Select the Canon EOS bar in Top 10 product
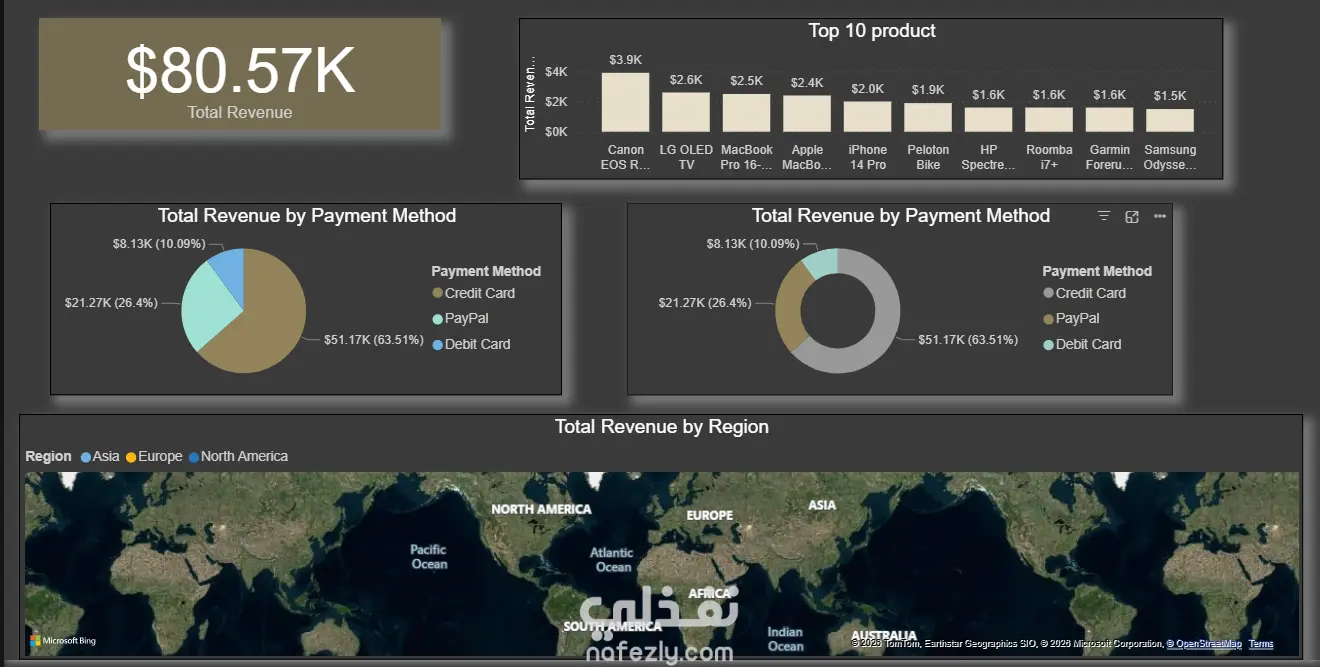The height and width of the screenshot is (667, 1320). 625,102
